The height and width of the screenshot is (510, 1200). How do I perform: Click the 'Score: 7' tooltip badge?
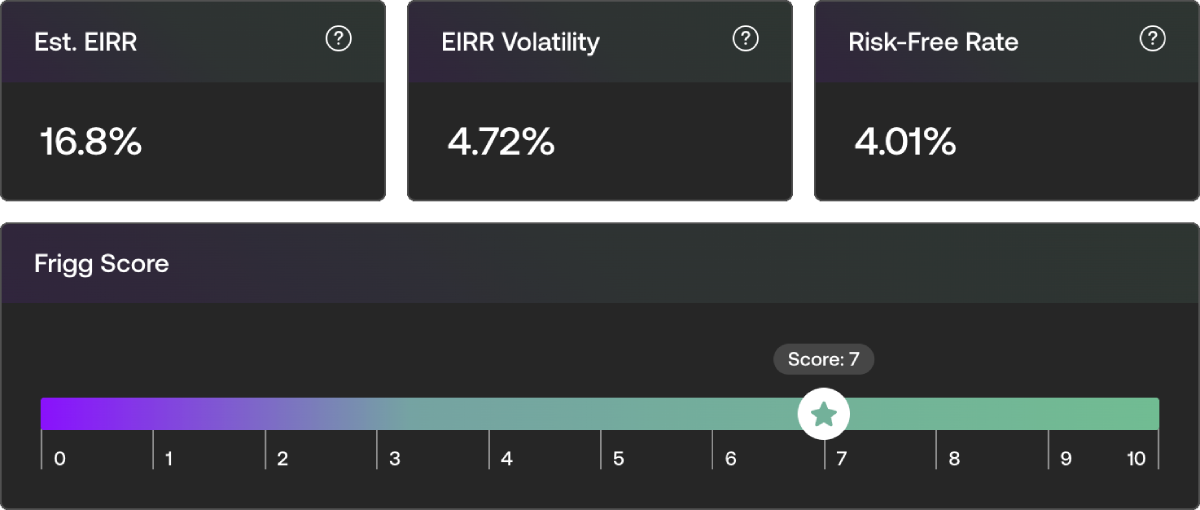(x=823, y=360)
